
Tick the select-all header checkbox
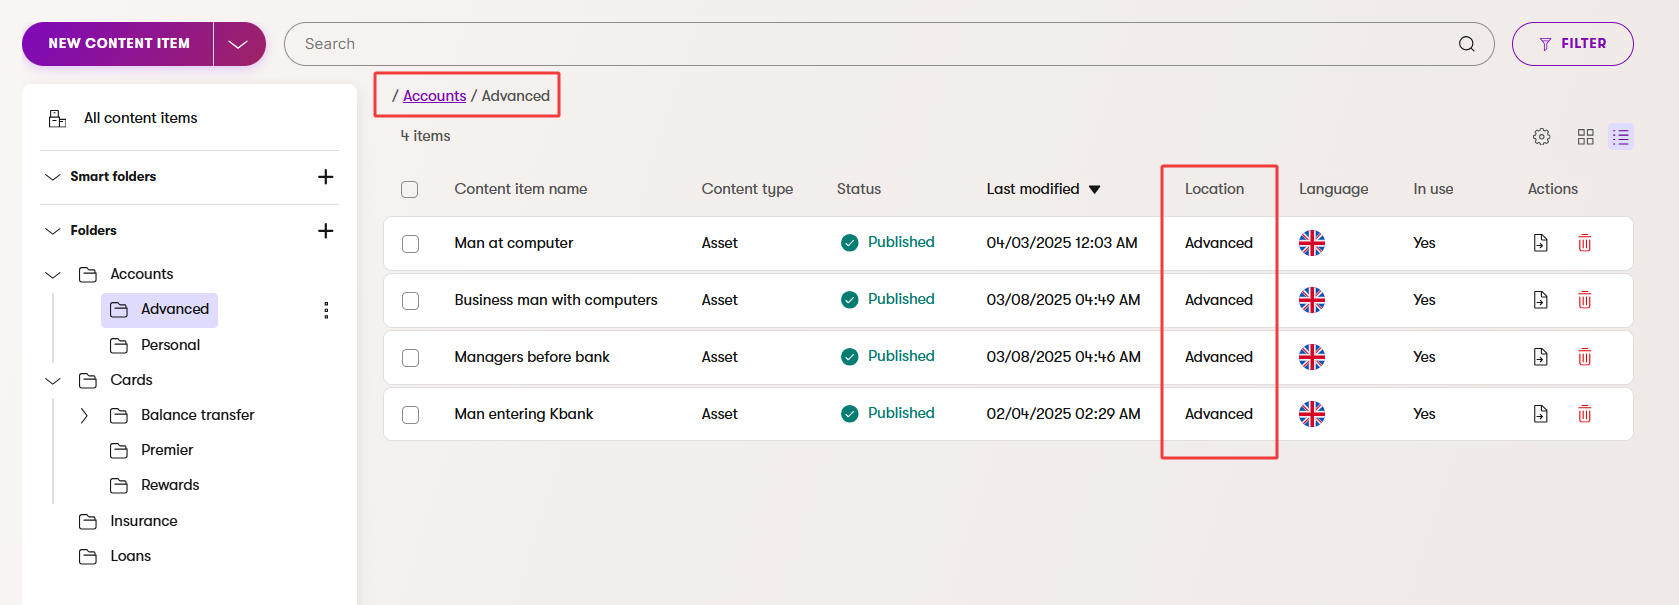(409, 189)
